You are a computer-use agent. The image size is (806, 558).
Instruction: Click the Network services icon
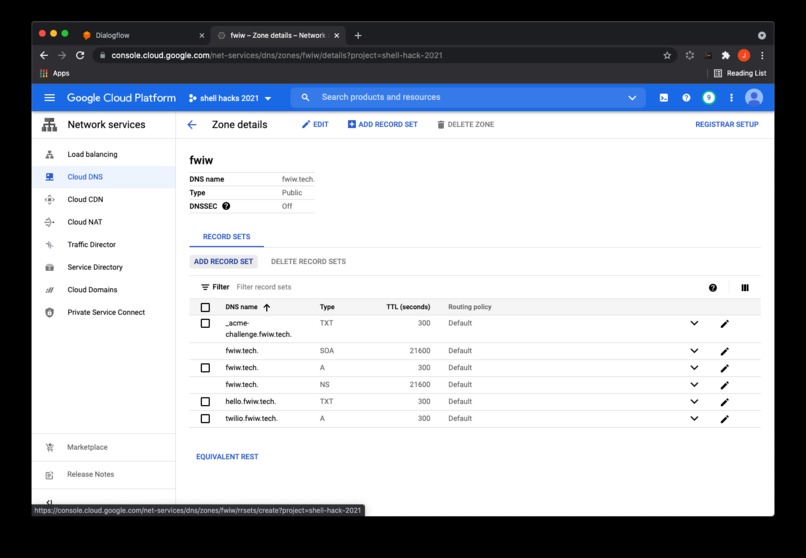click(x=49, y=124)
